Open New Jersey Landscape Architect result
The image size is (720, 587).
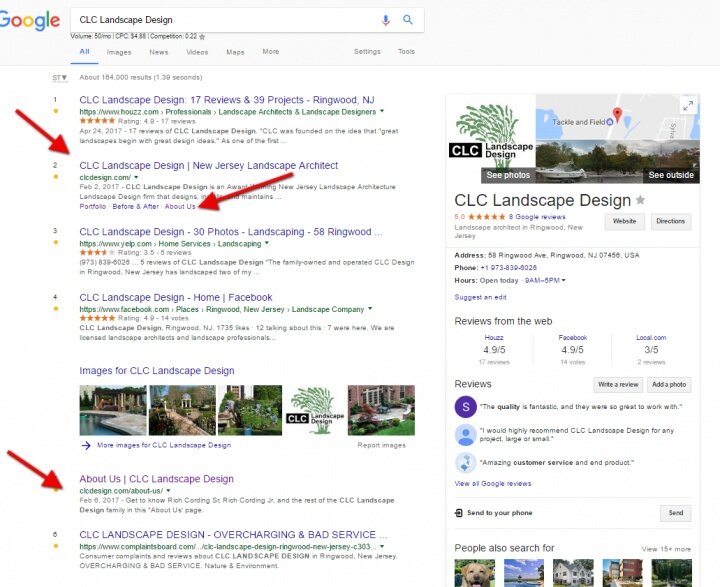208,165
